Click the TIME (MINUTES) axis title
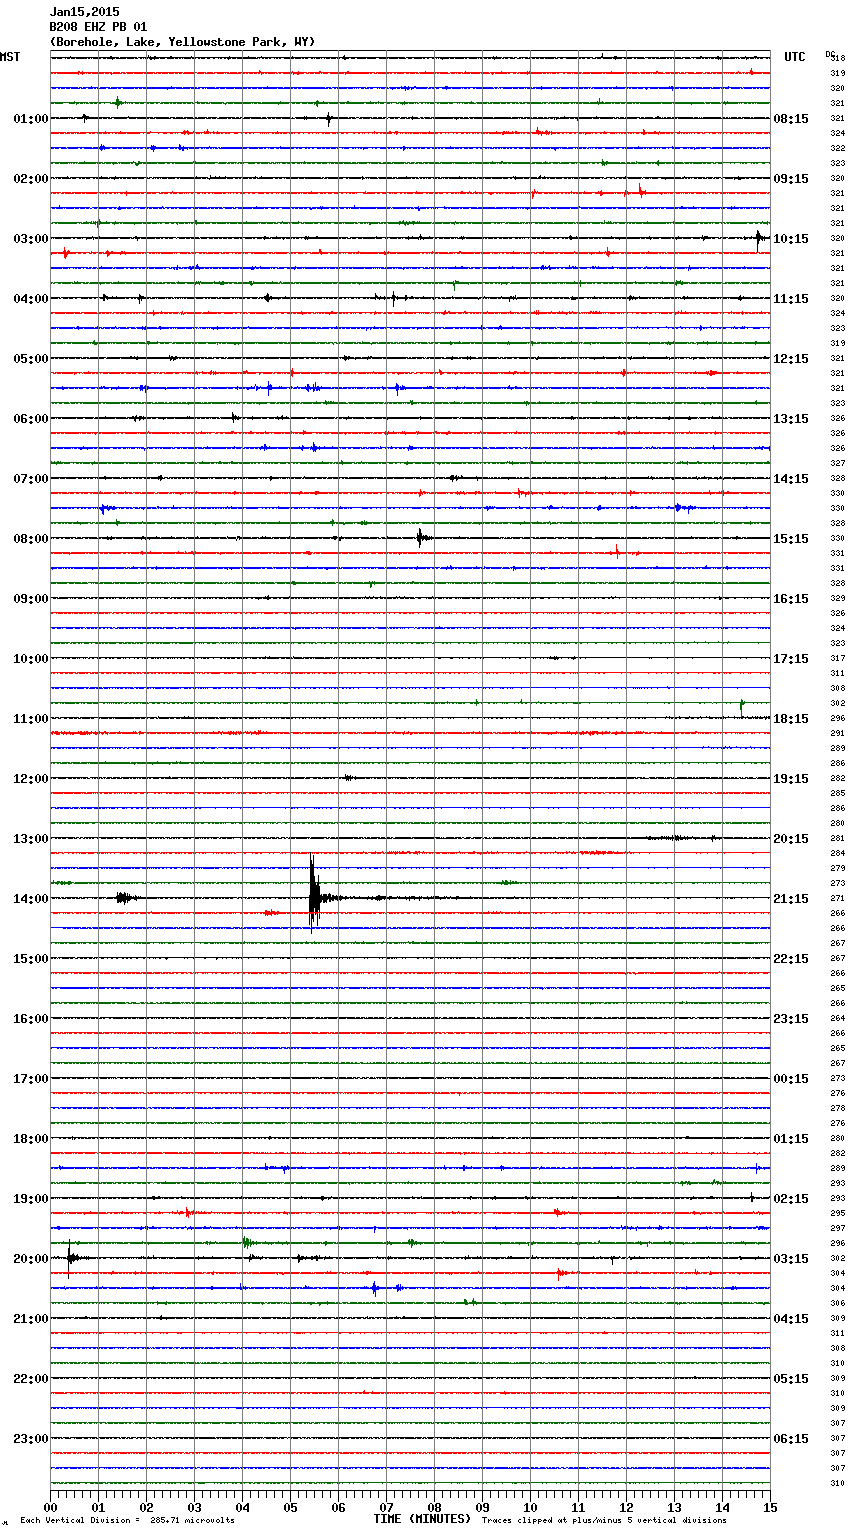The height and width of the screenshot is (1534, 850). pyautogui.click(x=422, y=1519)
